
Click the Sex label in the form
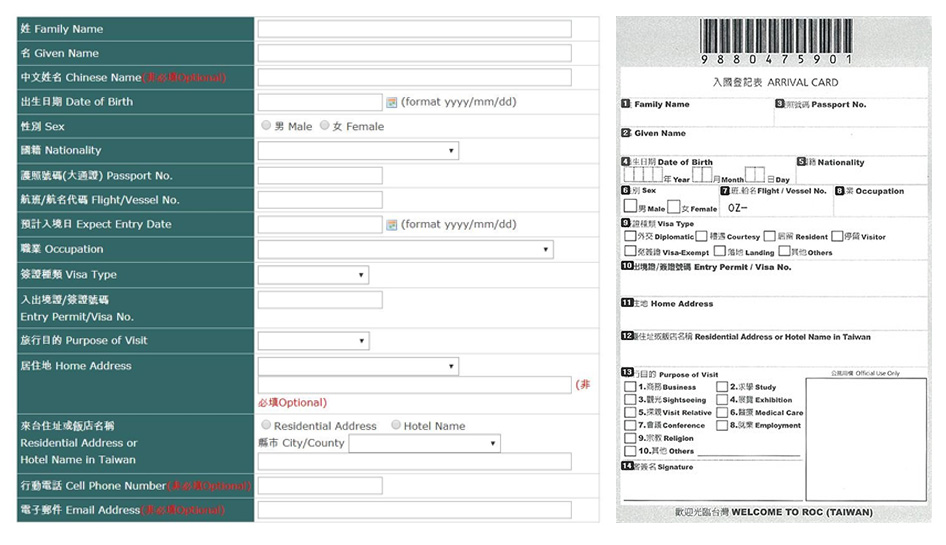point(42,126)
